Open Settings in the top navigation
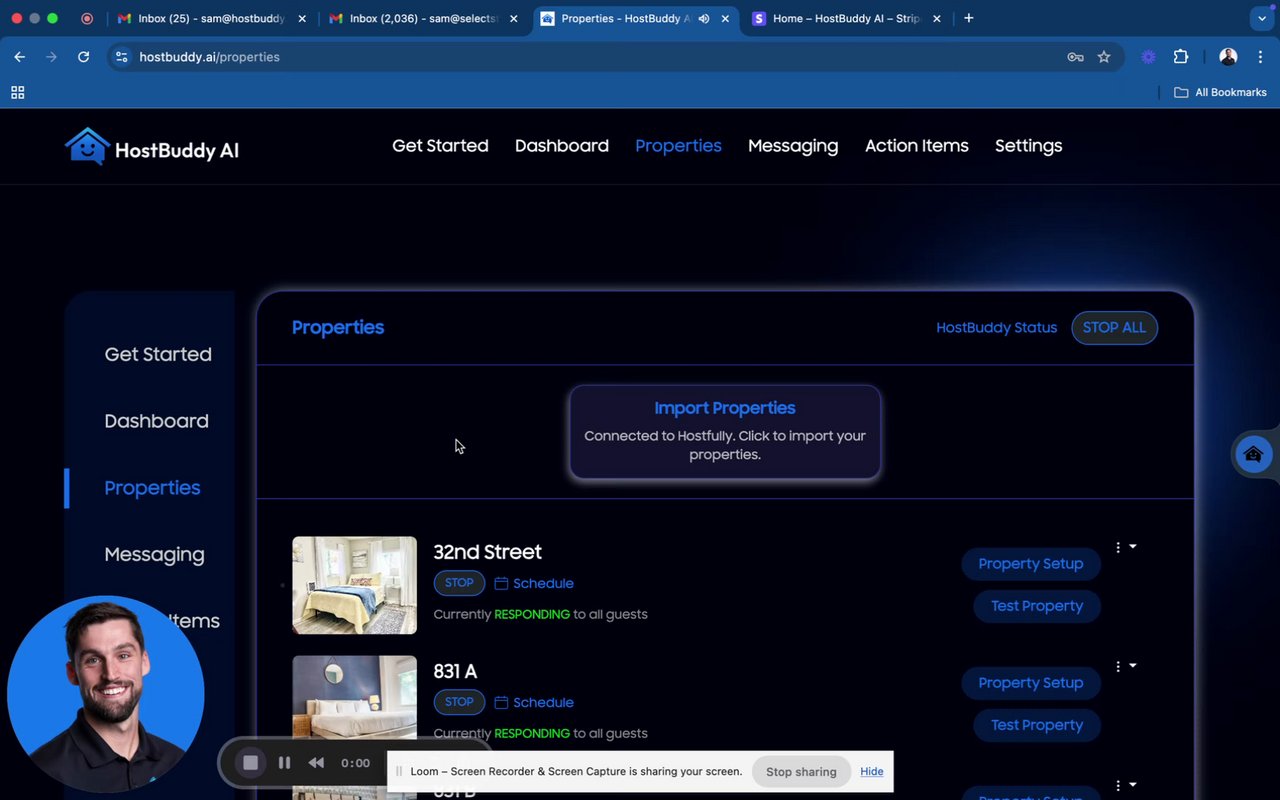 [x=1028, y=146]
